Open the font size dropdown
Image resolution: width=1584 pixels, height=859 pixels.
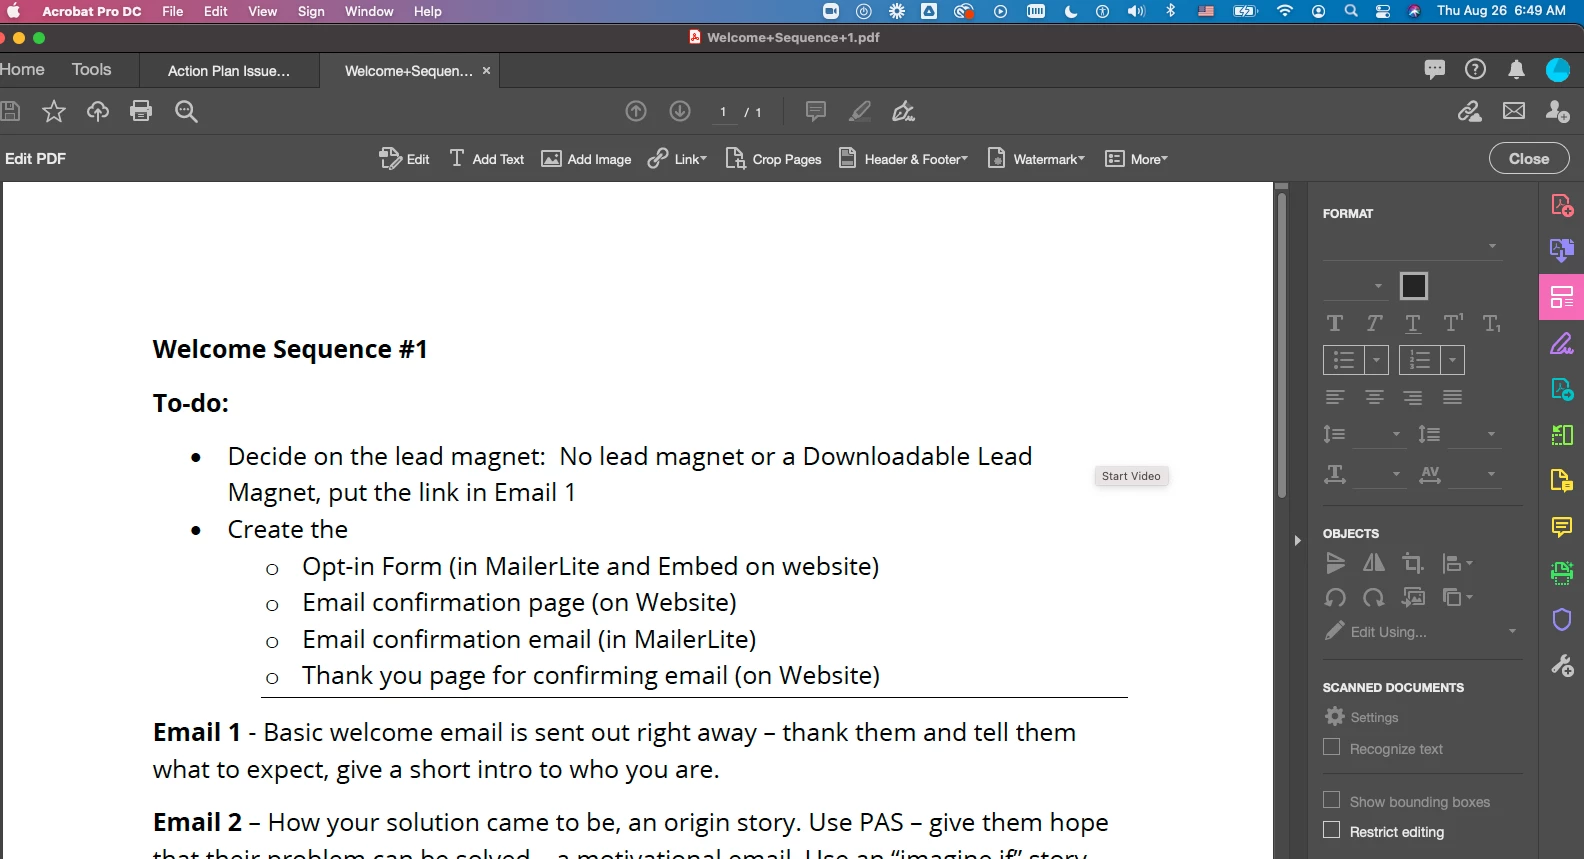tap(1355, 286)
